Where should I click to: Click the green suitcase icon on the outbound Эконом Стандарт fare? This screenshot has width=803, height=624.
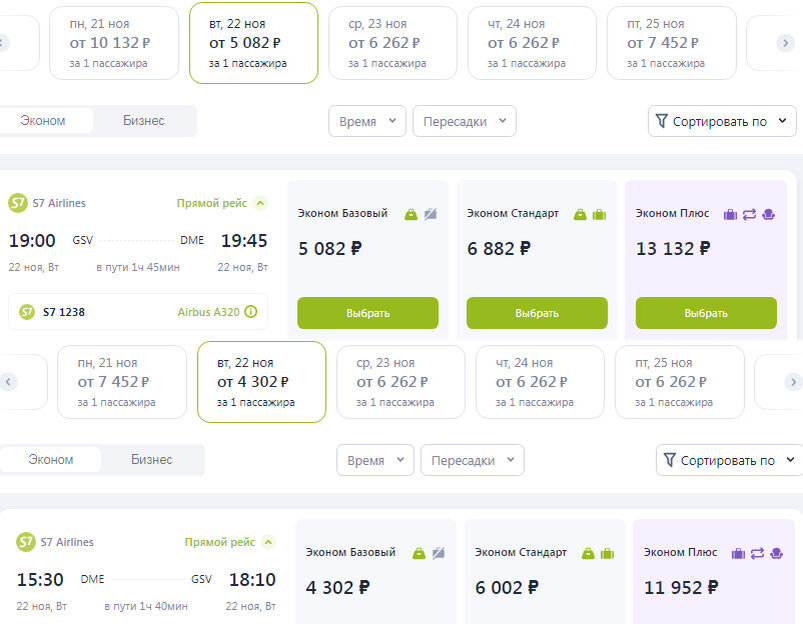[599, 214]
